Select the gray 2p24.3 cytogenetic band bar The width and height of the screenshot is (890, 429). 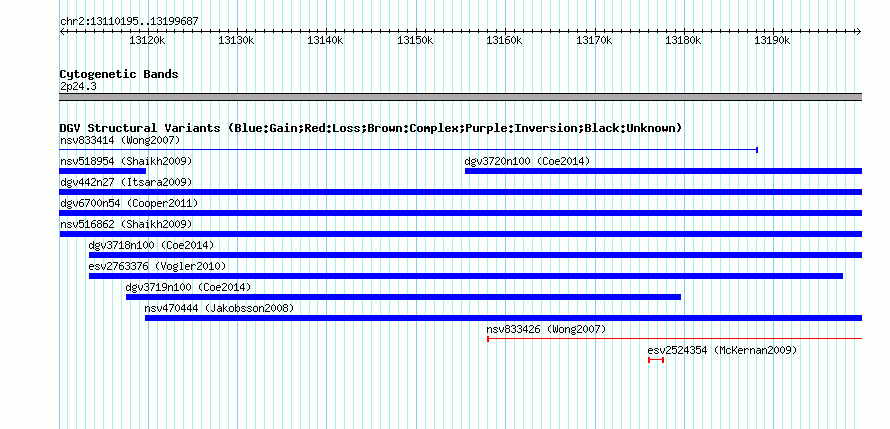pos(461,97)
